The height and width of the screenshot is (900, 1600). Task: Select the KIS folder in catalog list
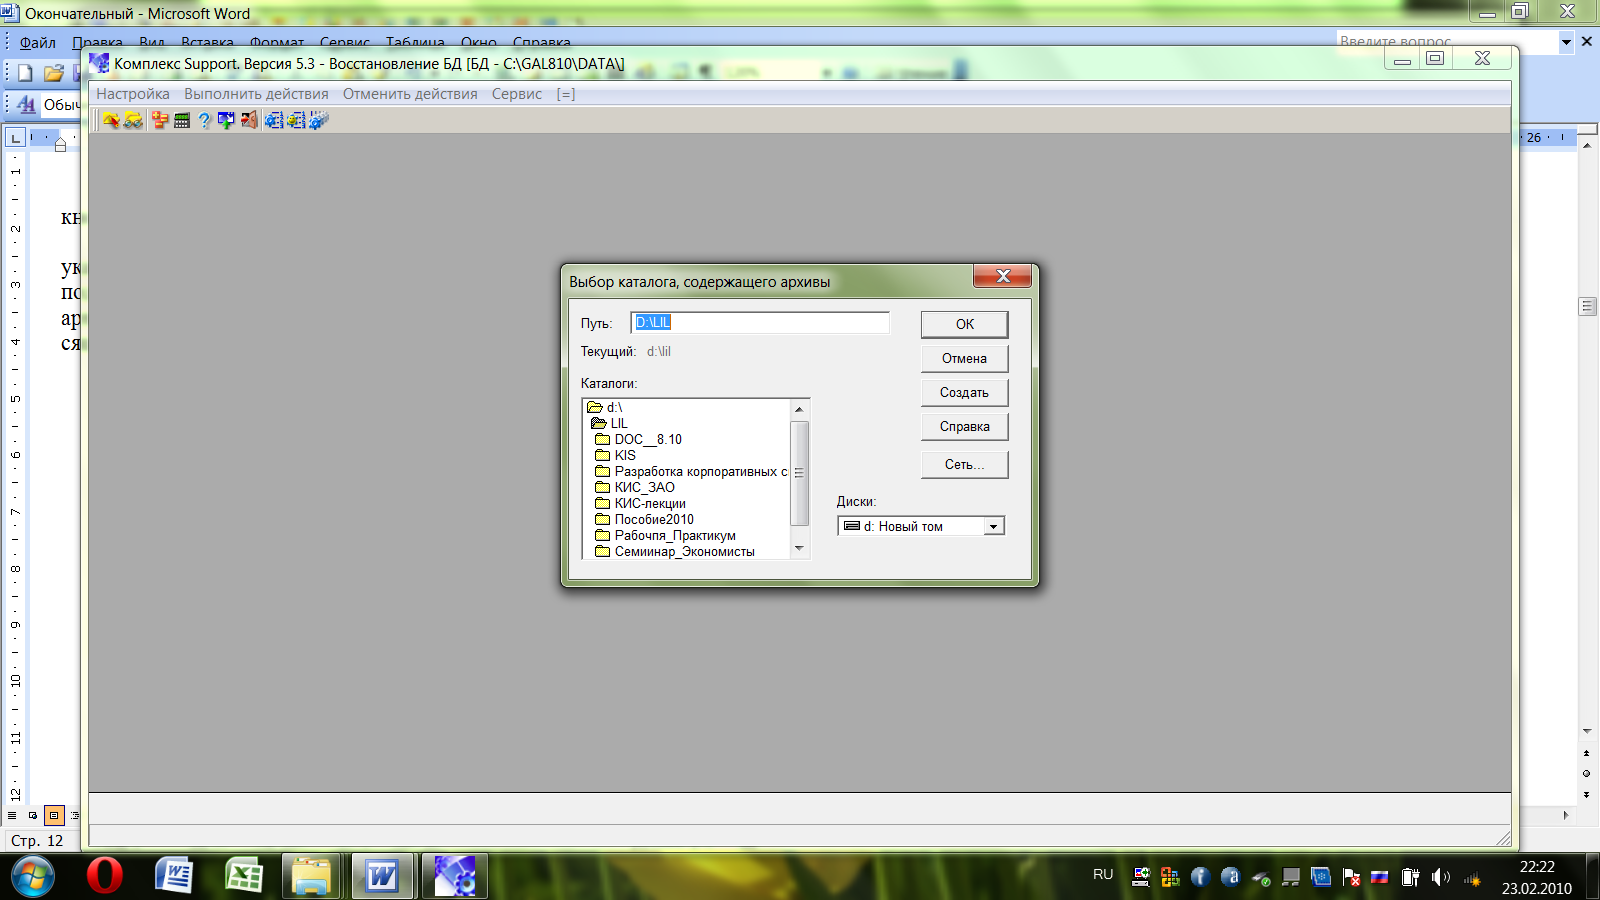coord(615,455)
